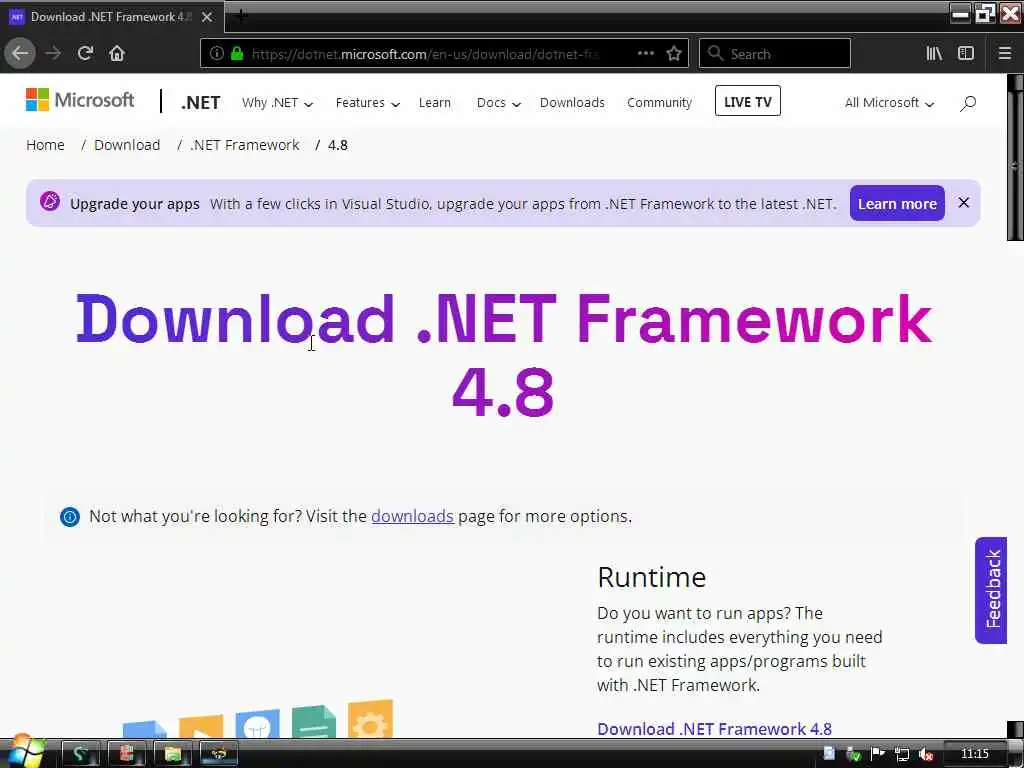Click the blue info circle icon
Viewport: 1024px width, 768px height.
(x=70, y=517)
